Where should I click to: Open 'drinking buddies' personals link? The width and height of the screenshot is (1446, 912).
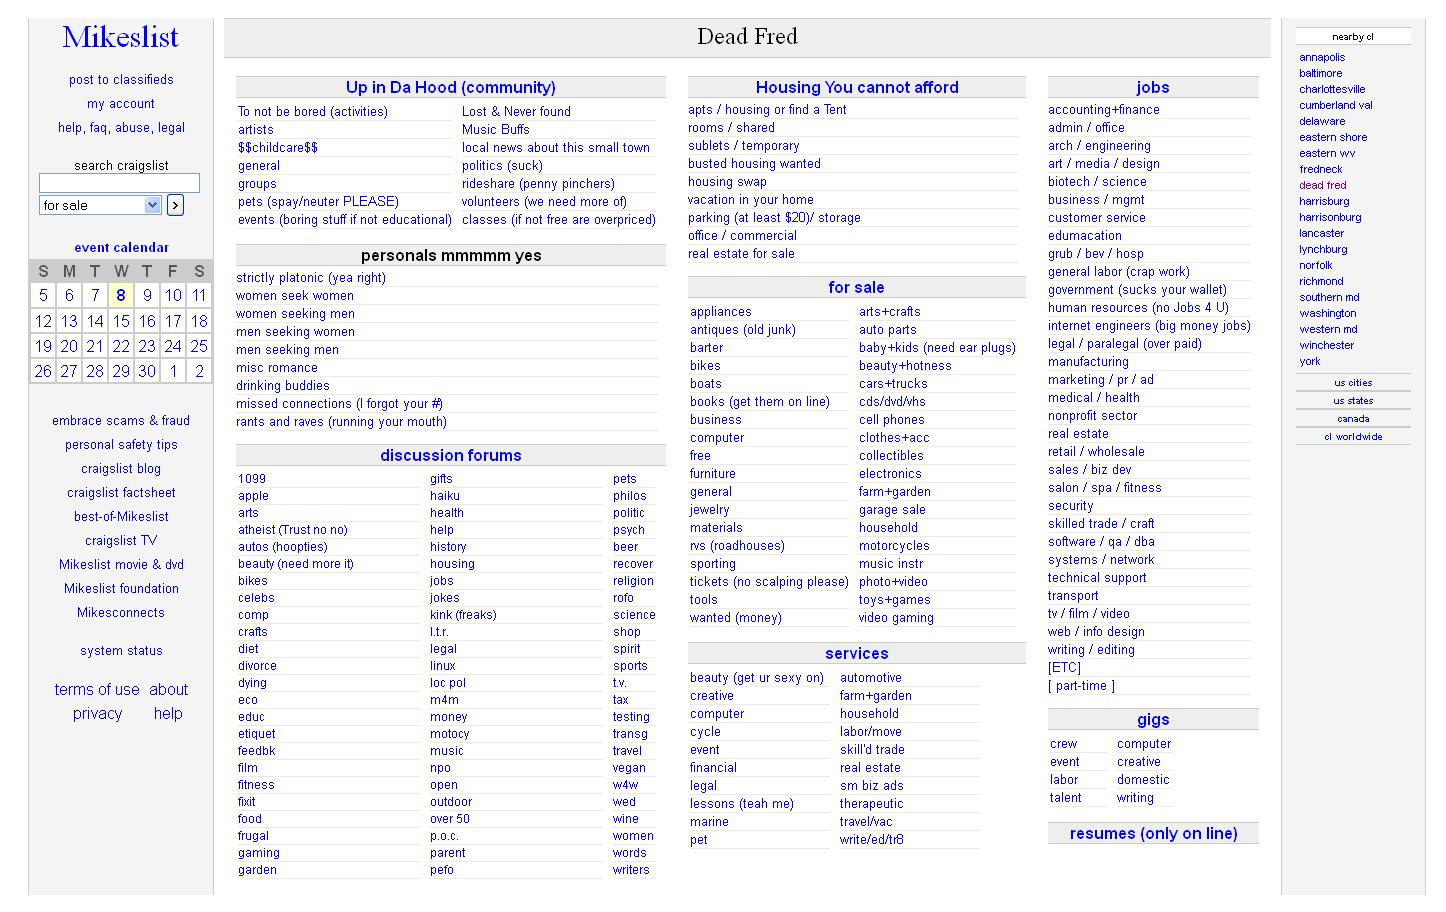click(283, 386)
